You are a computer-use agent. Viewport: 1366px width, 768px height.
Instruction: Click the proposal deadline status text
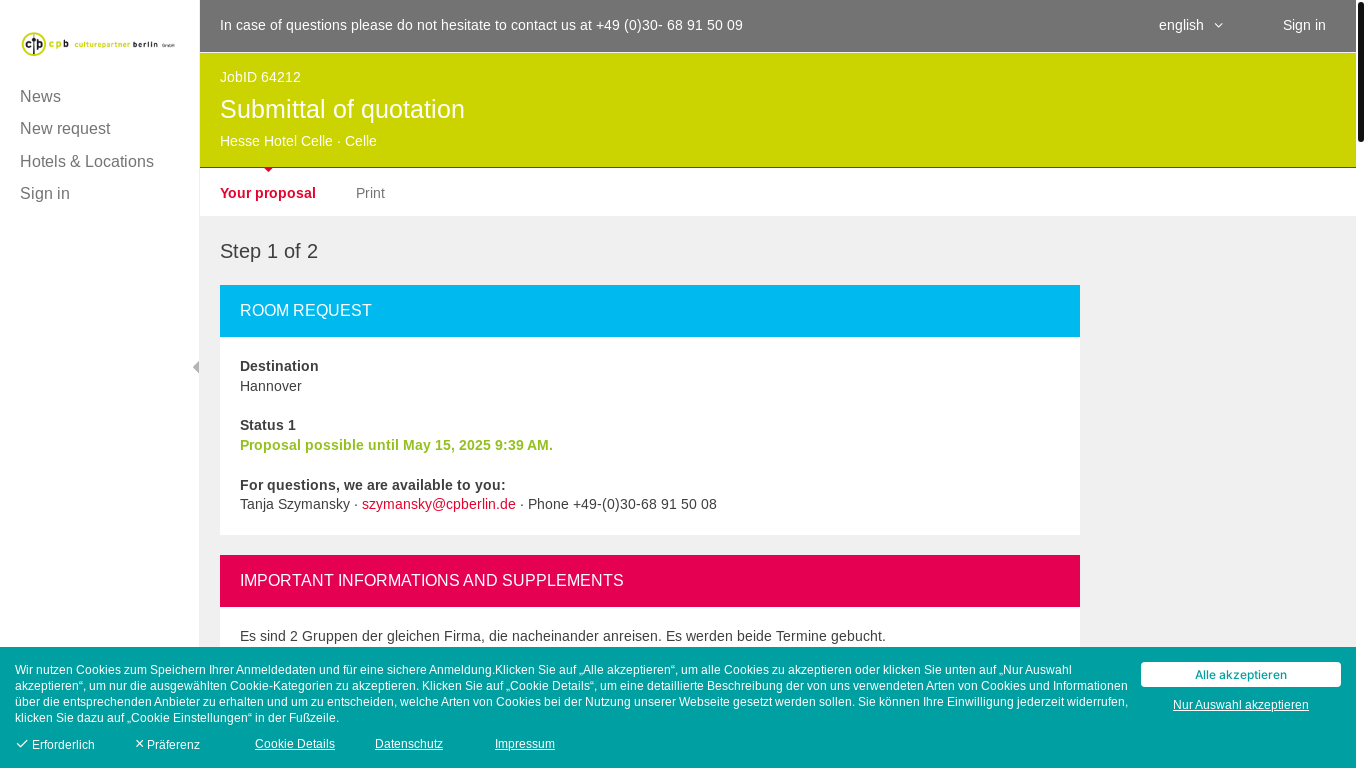[x=396, y=445]
